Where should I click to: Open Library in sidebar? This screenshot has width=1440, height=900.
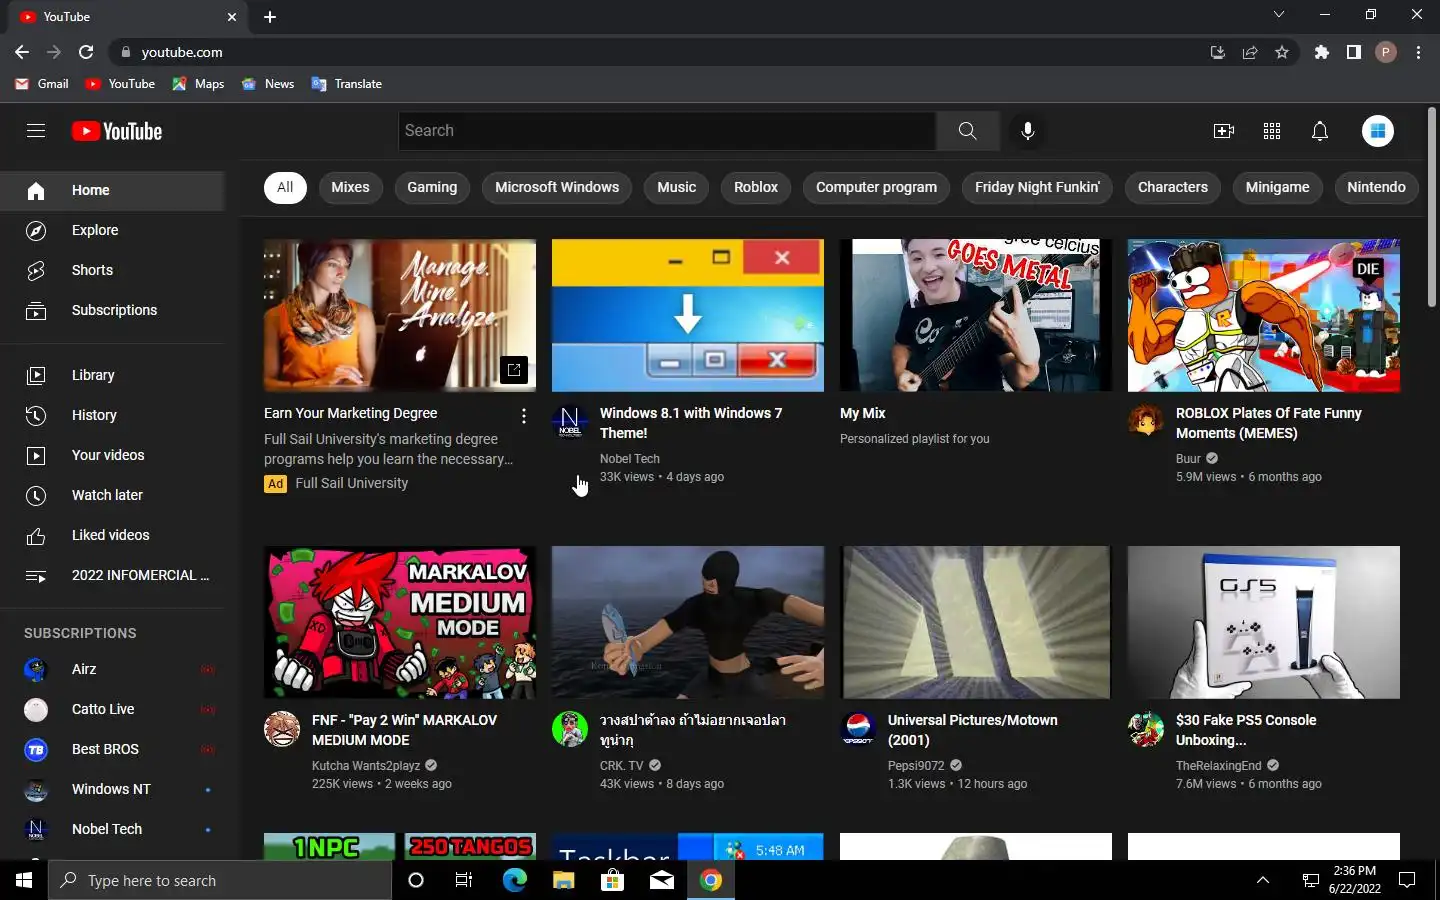(x=112, y=375)
